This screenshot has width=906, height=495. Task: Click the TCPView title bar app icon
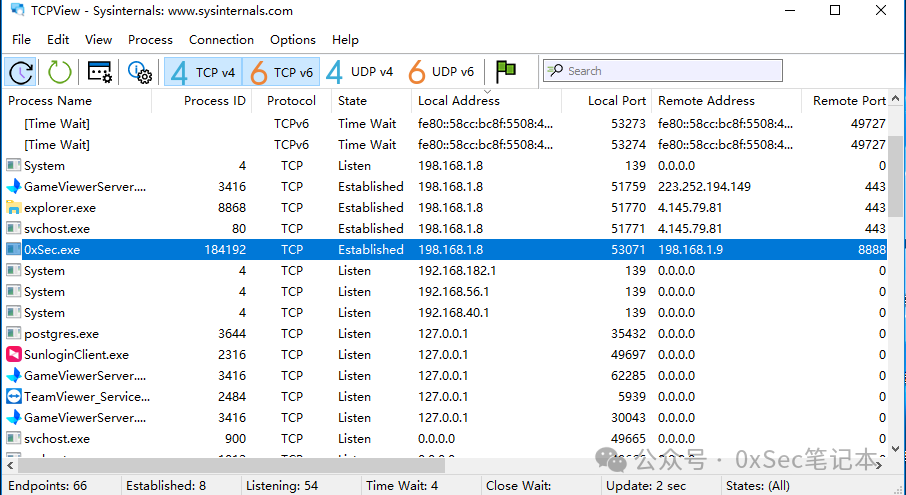(18, 10)
